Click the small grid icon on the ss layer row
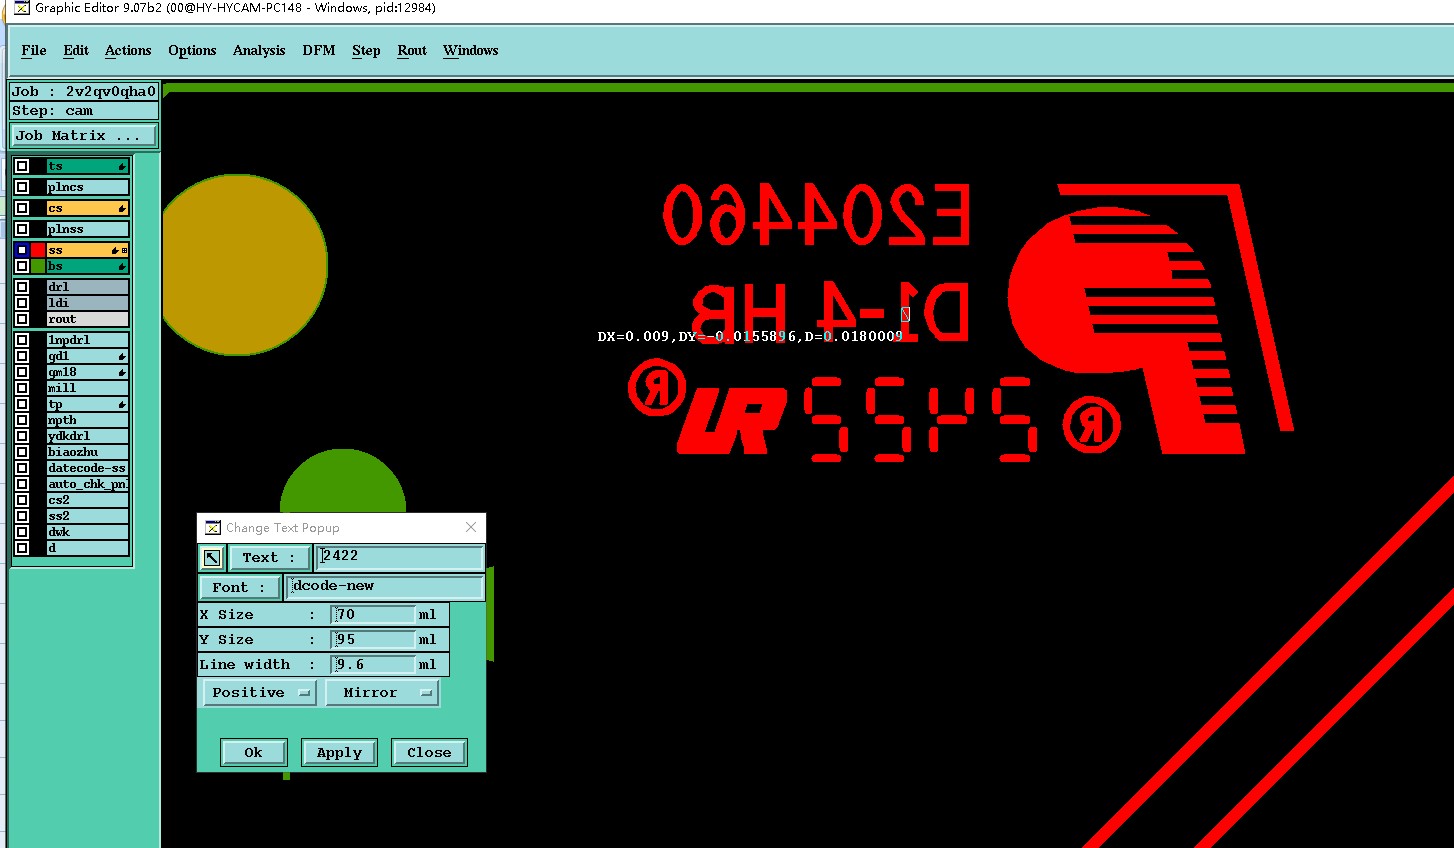Screen dimensions: 1454x848 tap(124, 250)
